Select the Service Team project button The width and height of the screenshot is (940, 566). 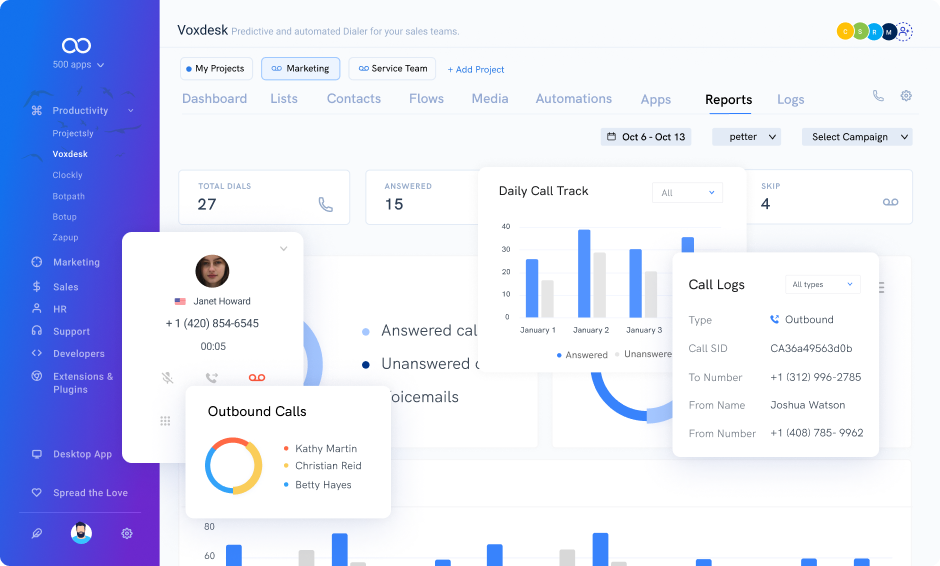click(392, 69)
